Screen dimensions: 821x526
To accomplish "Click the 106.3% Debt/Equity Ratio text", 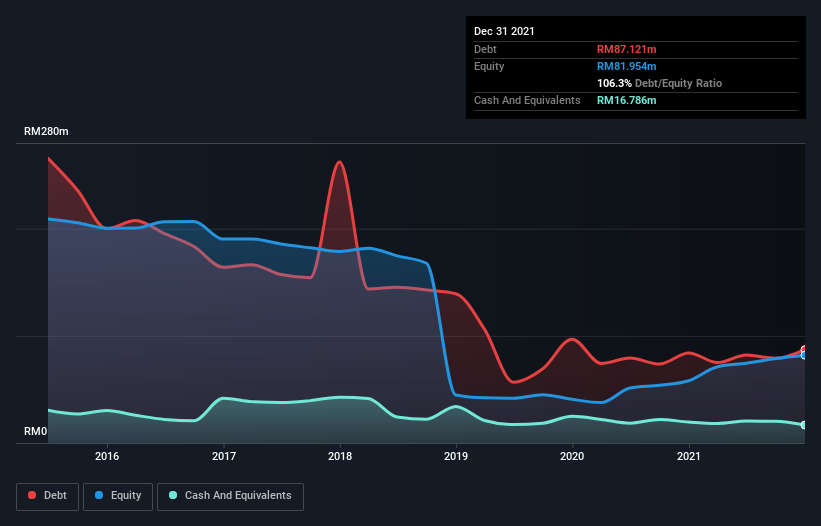I will click(659, 83).
